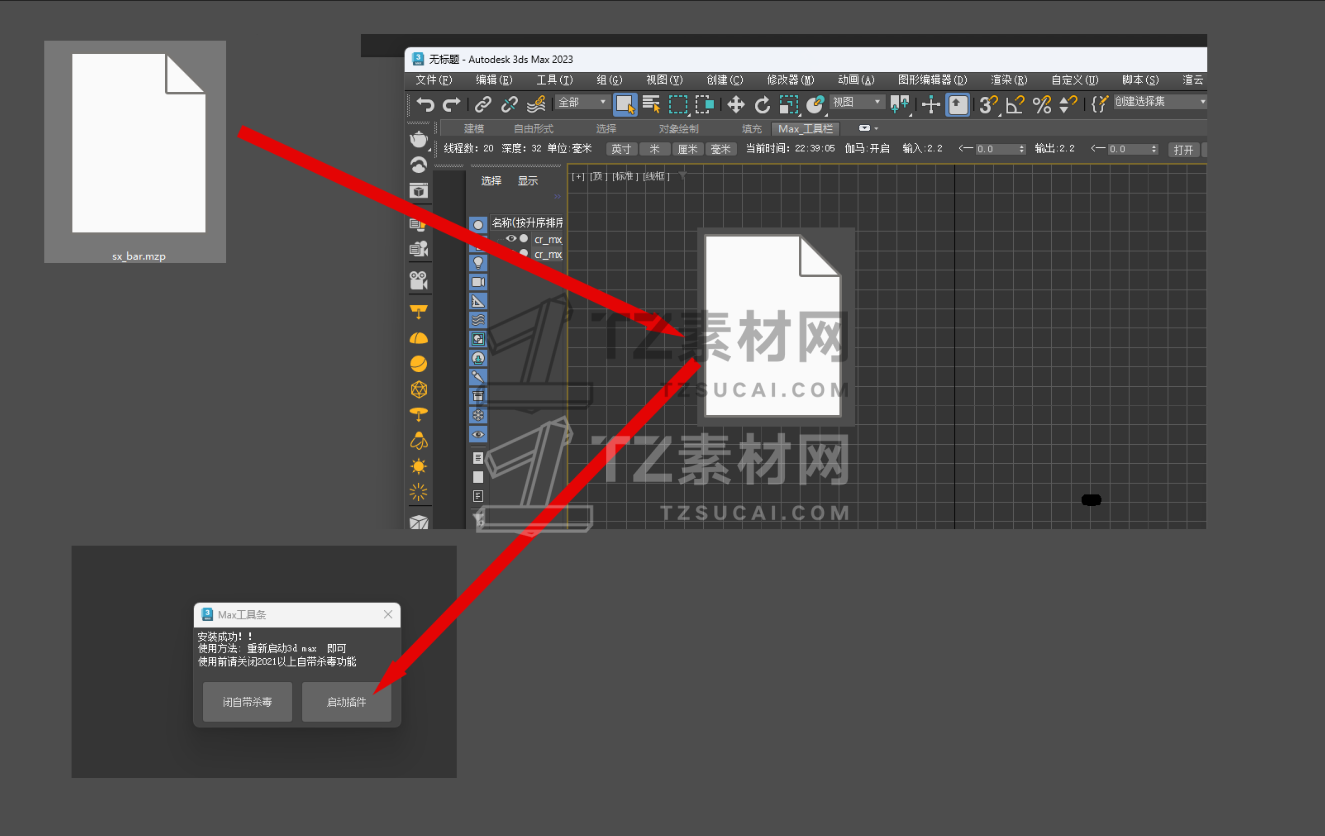Click the 英寸 unit button
1325x836 pixels.
[622, 149]
